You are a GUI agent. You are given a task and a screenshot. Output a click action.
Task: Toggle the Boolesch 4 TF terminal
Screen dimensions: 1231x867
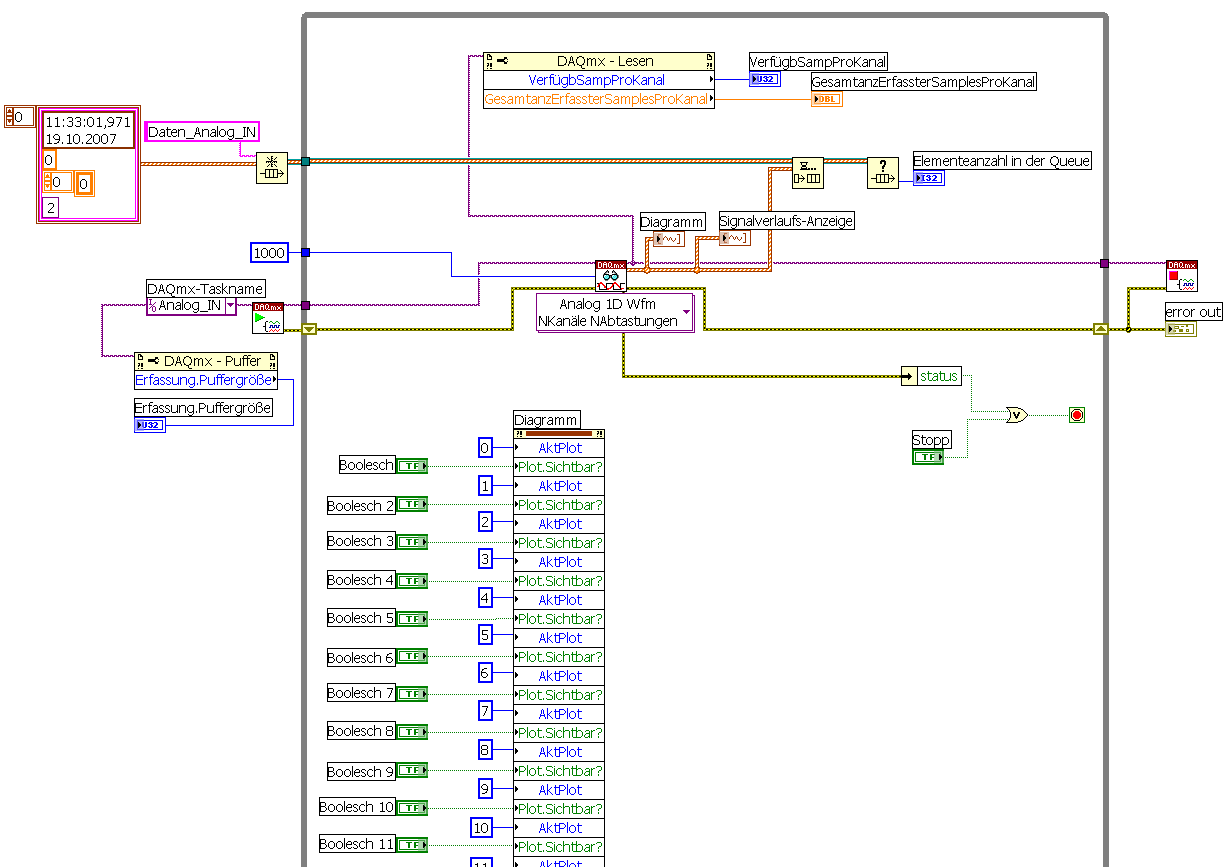412,581
